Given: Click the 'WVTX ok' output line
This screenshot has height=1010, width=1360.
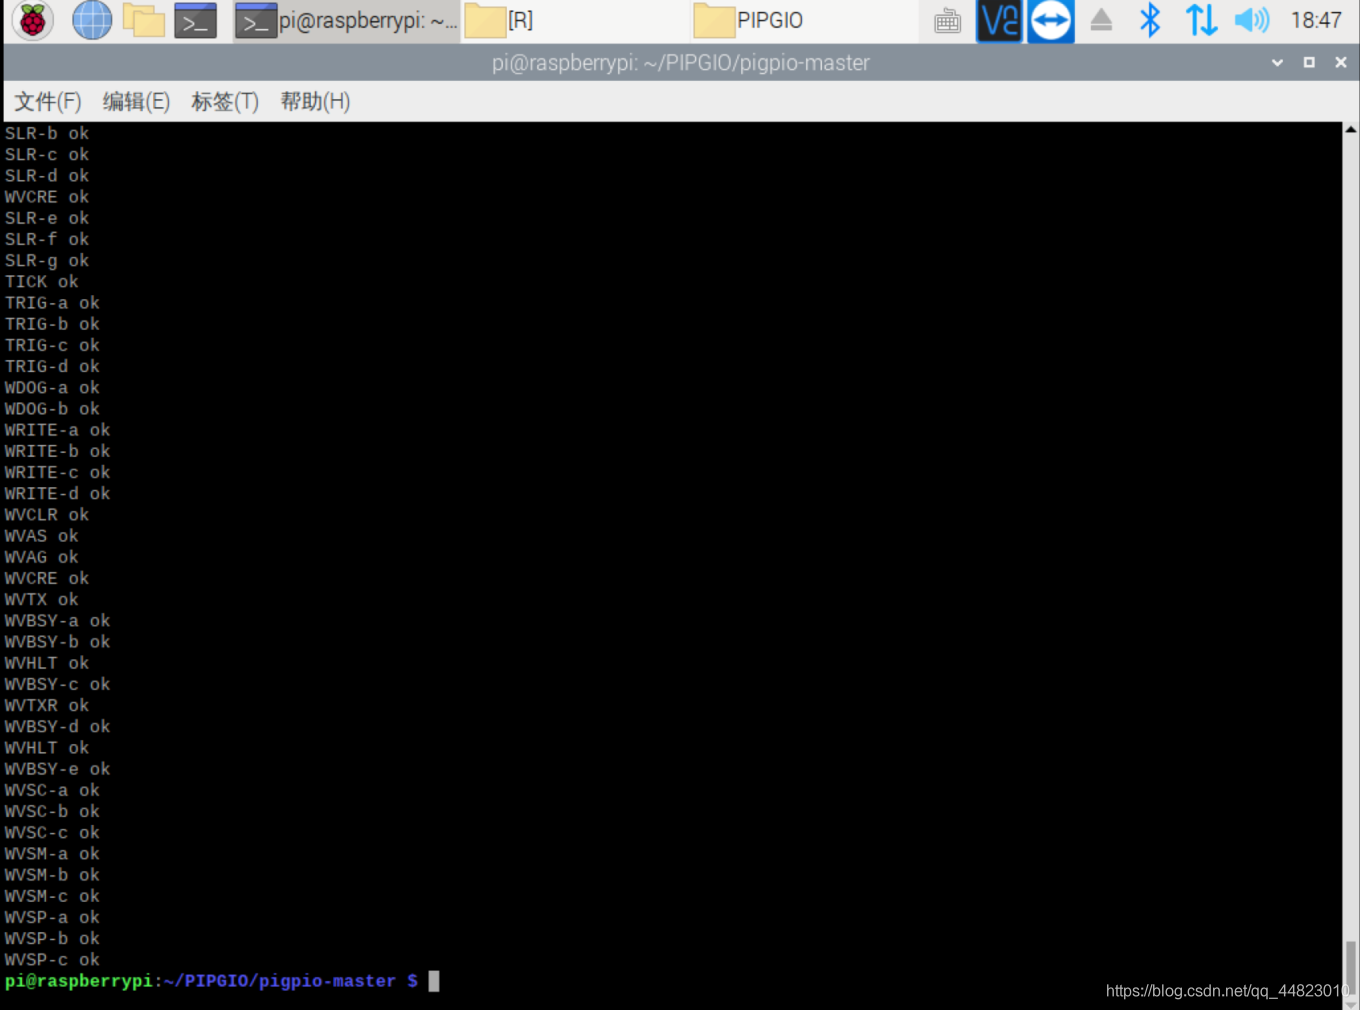Looking at the screenshot, I should click(x=41, y=600).
